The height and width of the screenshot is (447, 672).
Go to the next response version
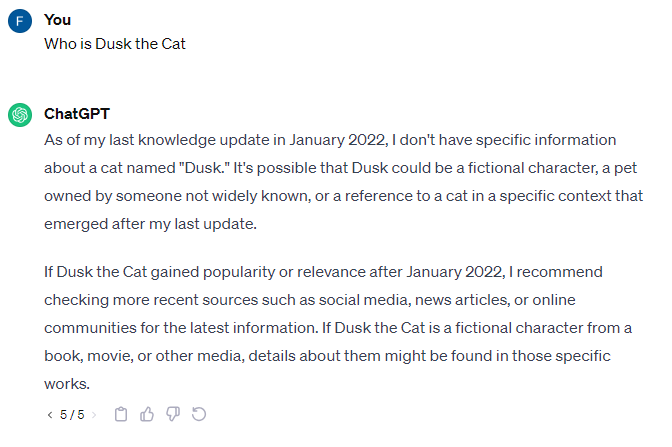94,415
